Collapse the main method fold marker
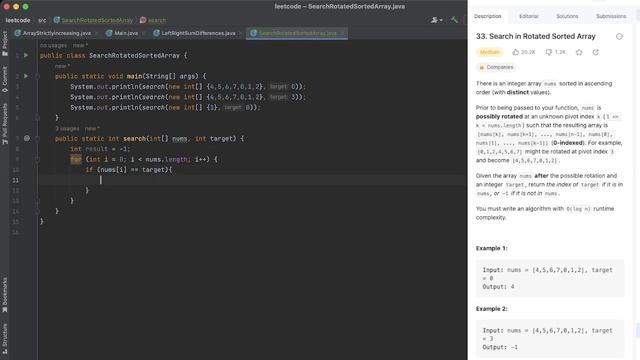640x360 pixels. click(x=37, y=76)
